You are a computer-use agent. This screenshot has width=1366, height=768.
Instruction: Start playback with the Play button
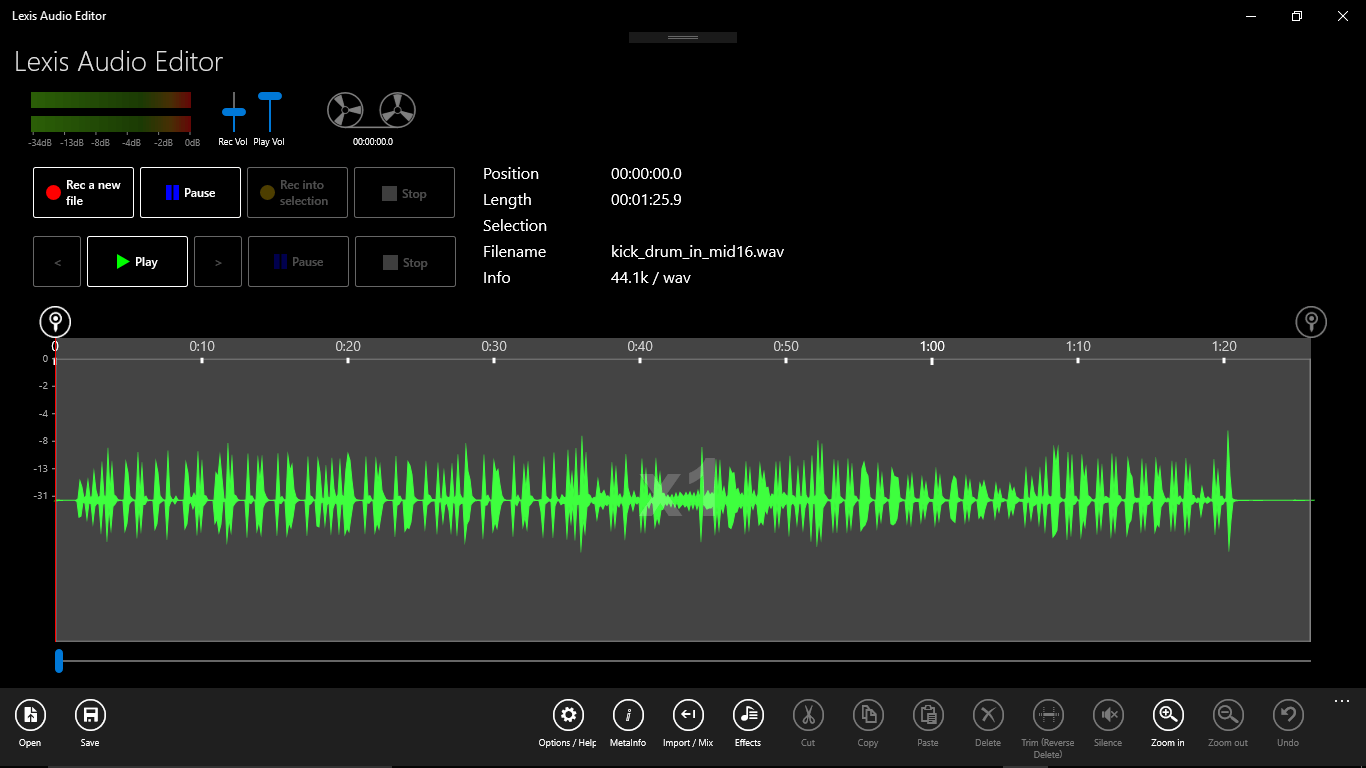coord(137,261)
